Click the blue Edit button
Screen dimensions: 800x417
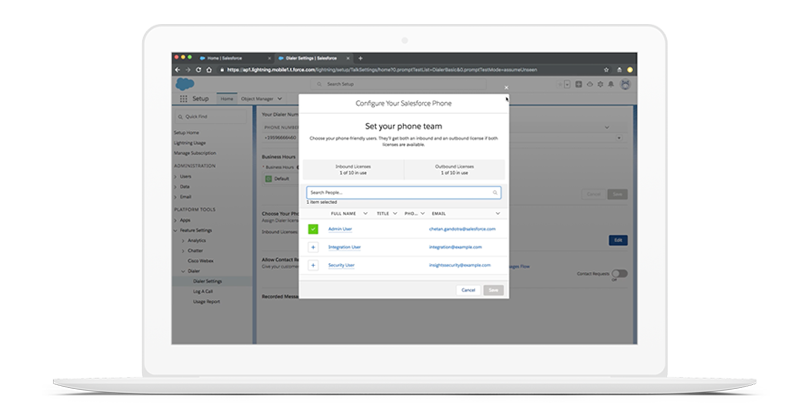618,240
